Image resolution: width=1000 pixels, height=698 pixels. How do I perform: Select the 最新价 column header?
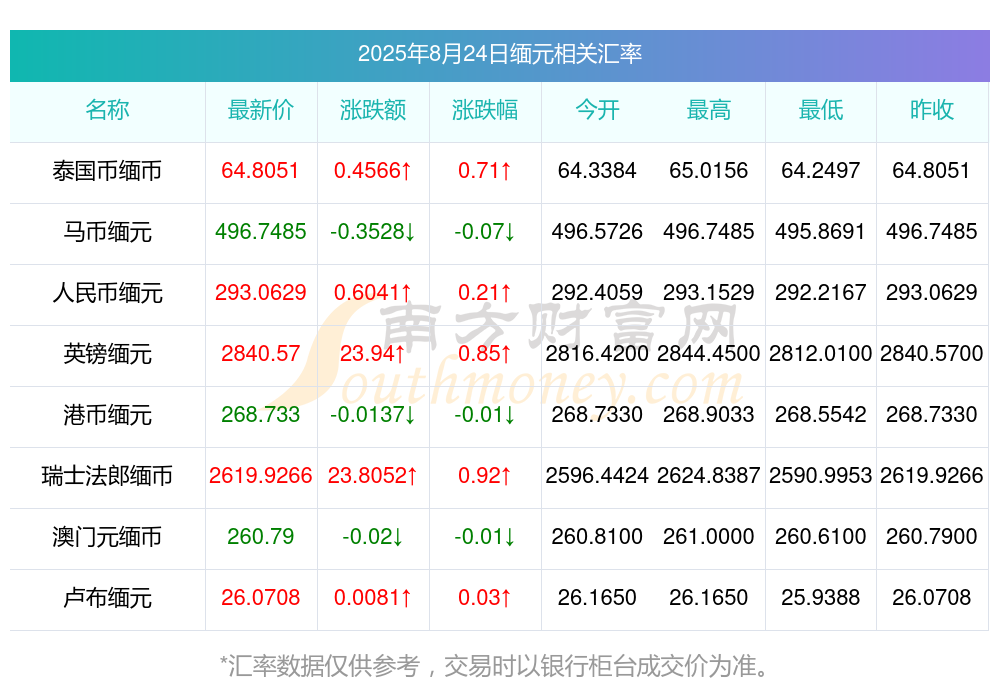click(x=261, y=110)
